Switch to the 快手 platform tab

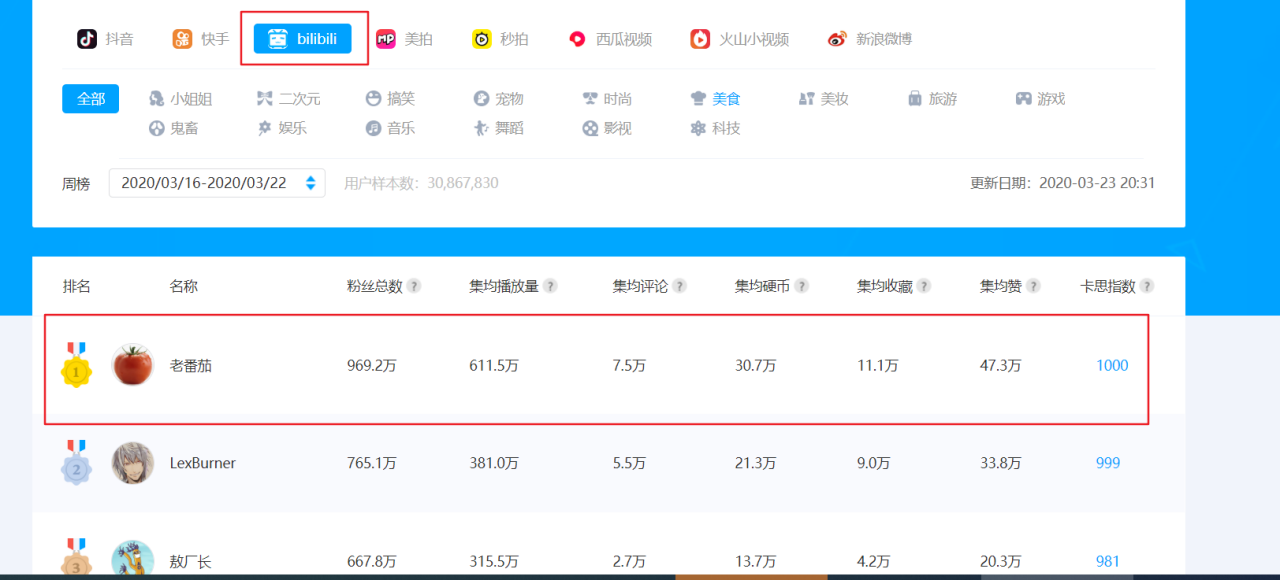200,39
